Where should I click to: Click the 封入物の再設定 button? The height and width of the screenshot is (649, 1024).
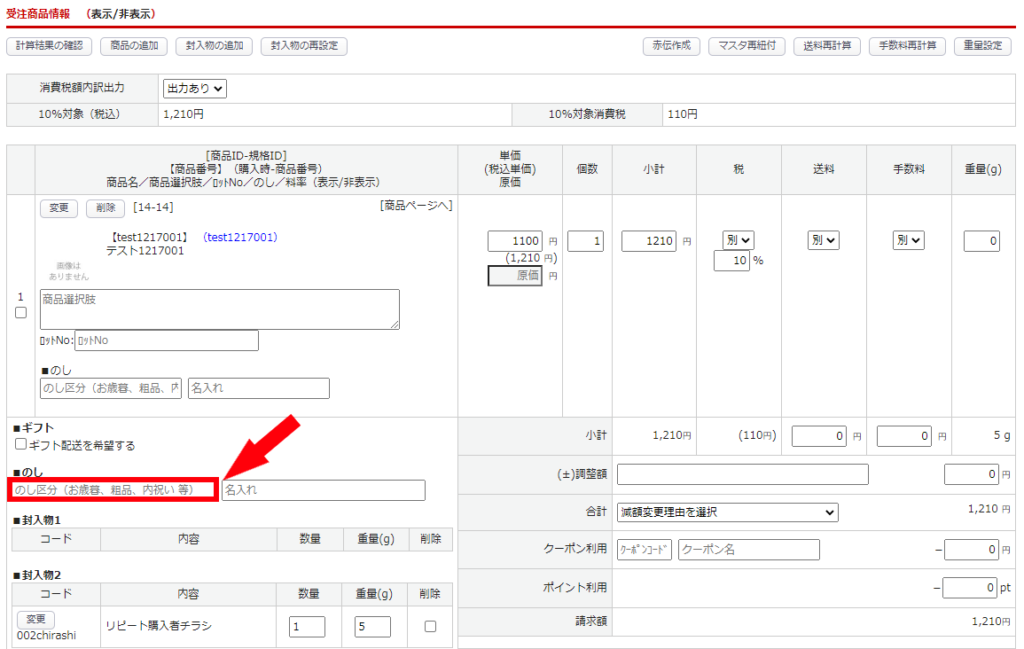coord(304,46)
